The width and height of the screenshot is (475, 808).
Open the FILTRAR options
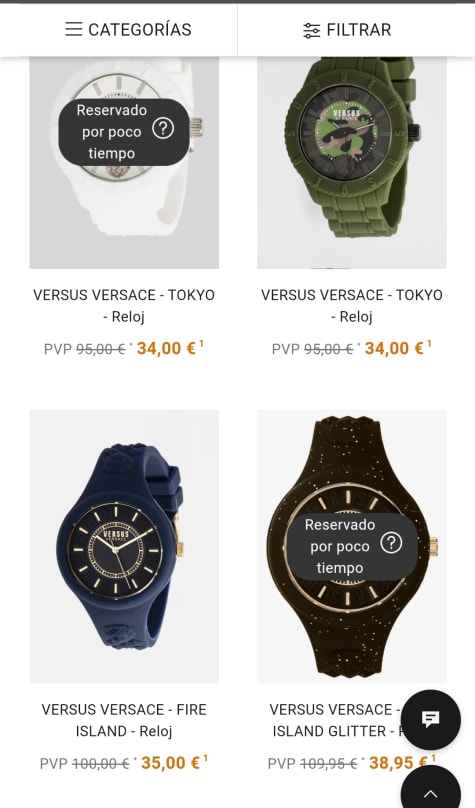click(347, 30)
